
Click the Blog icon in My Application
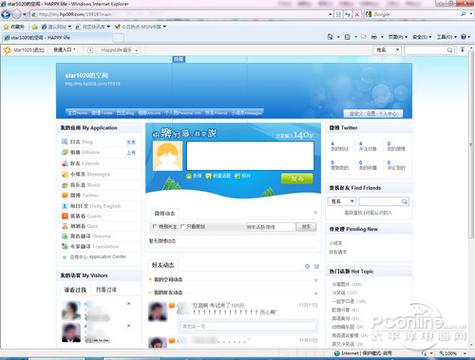coord(65,142)
